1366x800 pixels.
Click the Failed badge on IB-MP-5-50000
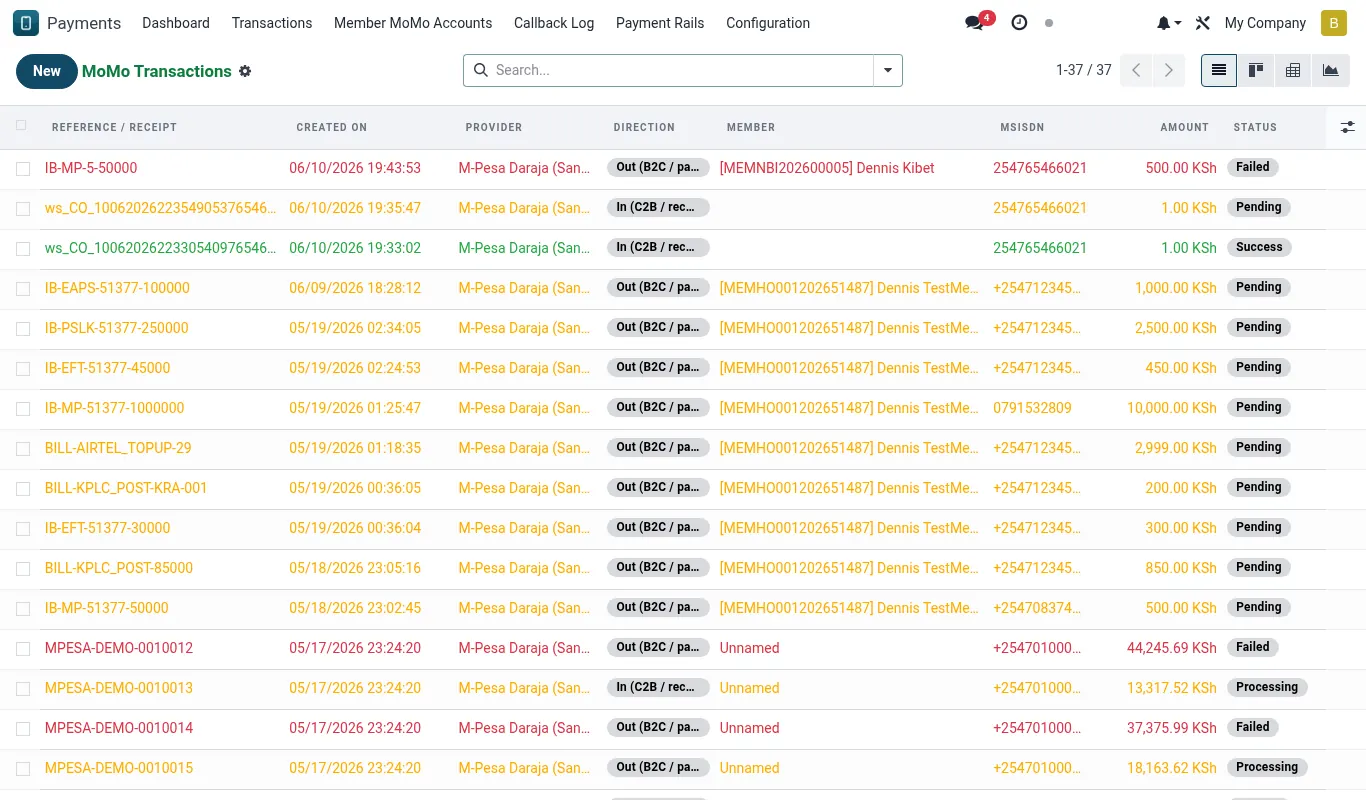pyautogui.click(x=1253, y=167)
